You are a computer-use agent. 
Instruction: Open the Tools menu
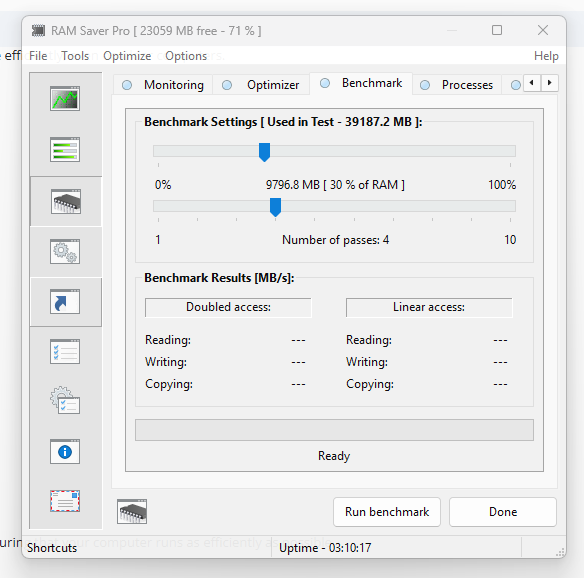coord(75,56)
